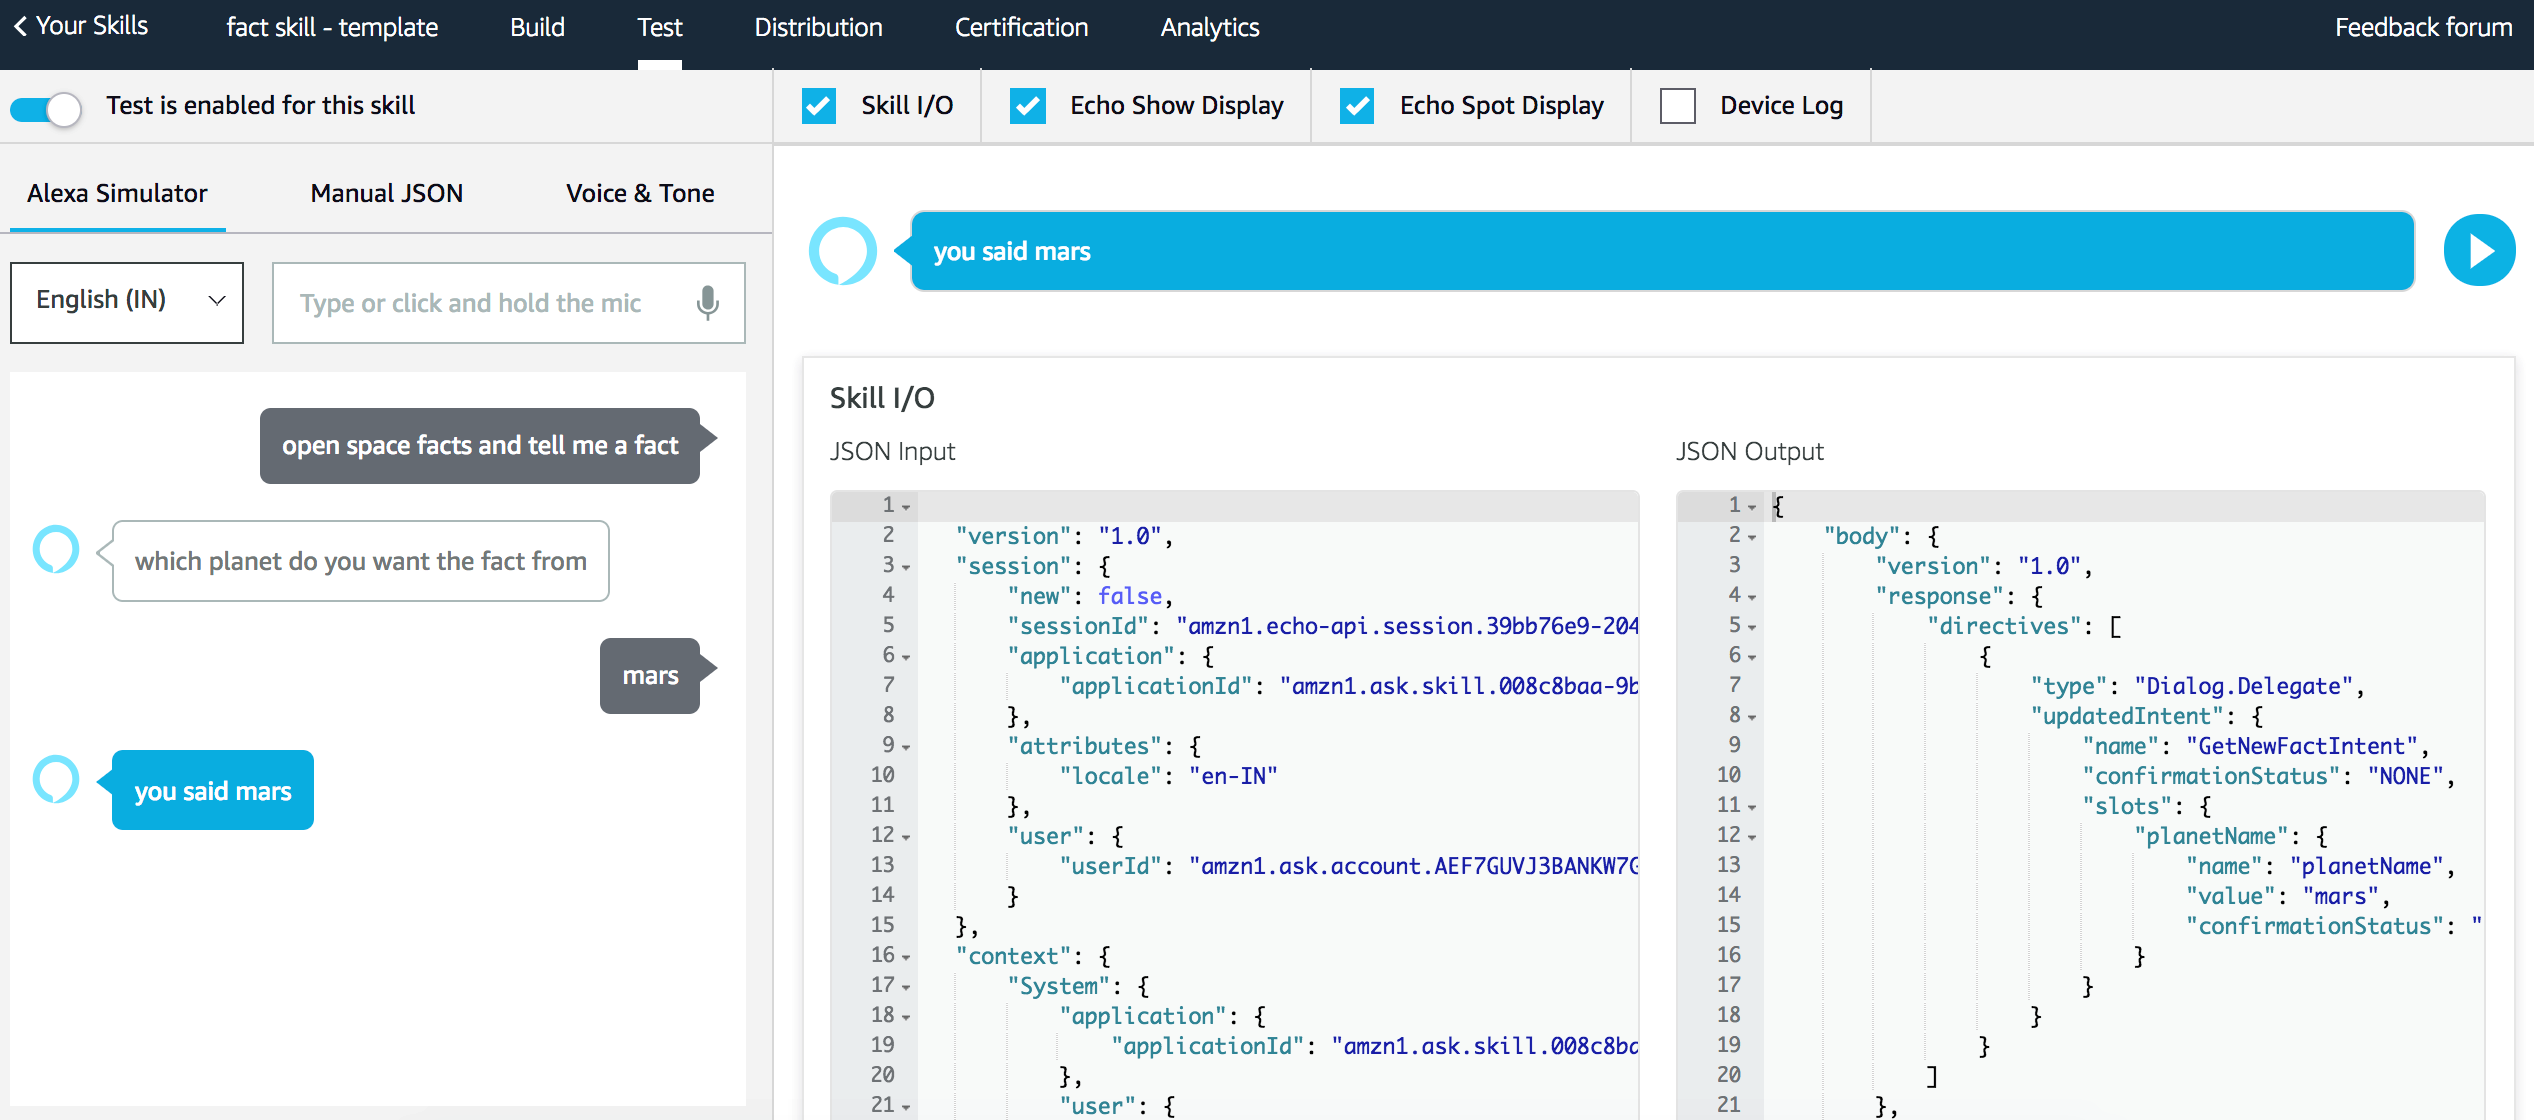The width and height of the screenshot is (2534, 1120).
Task: Collapse line 3 'session' in JSON Input
Action: pyautogui.click(x=906, y=568)
